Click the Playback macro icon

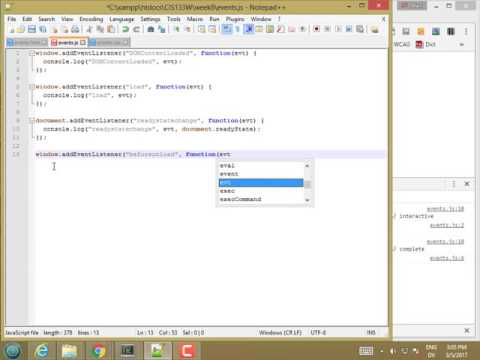click(338, 30)
